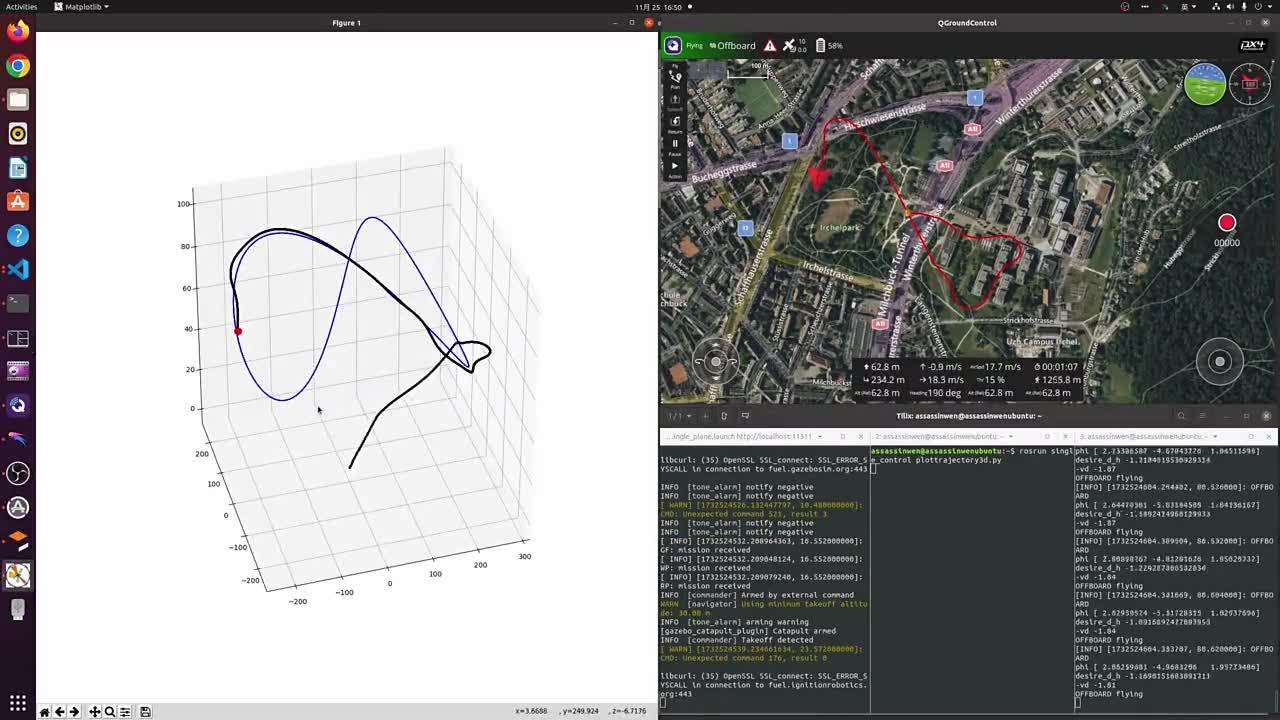Viewport: 1280px width, 720px height.
Task: Select the Matplotlib pan/move axes tool
Action: tap(94, 712)
